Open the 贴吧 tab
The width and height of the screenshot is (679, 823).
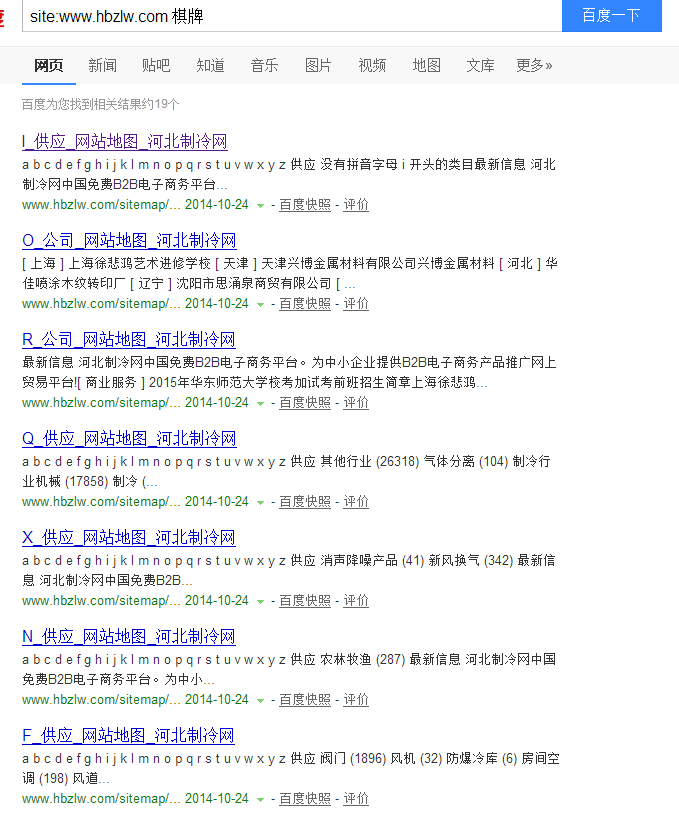(x=156, y=66)
